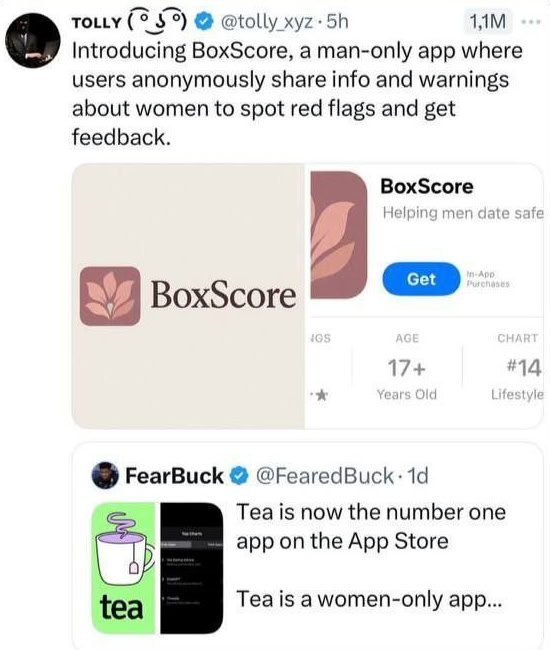Click the Age 17+ Years Old info
Screen dimensions: 550x650
tap(407, 367)
